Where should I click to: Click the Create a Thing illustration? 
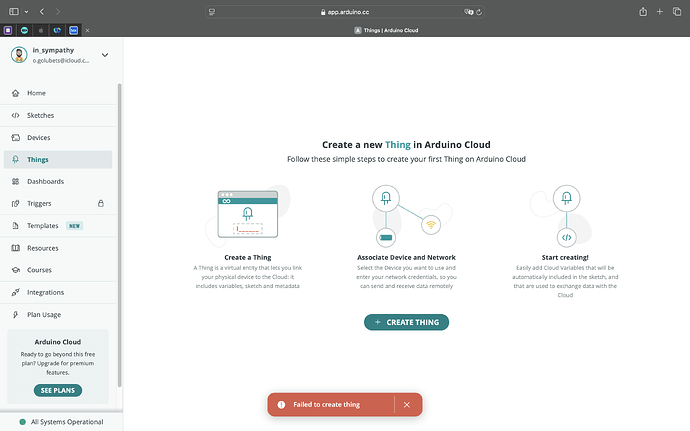[x=248, y=214]
